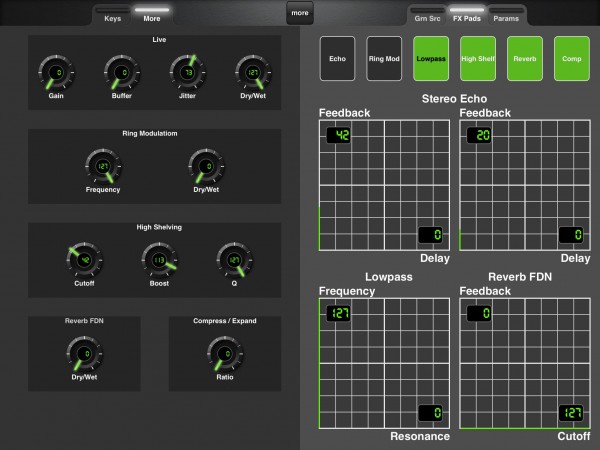
Task: Click the High Shelving Boost knob
Action: 159,260
